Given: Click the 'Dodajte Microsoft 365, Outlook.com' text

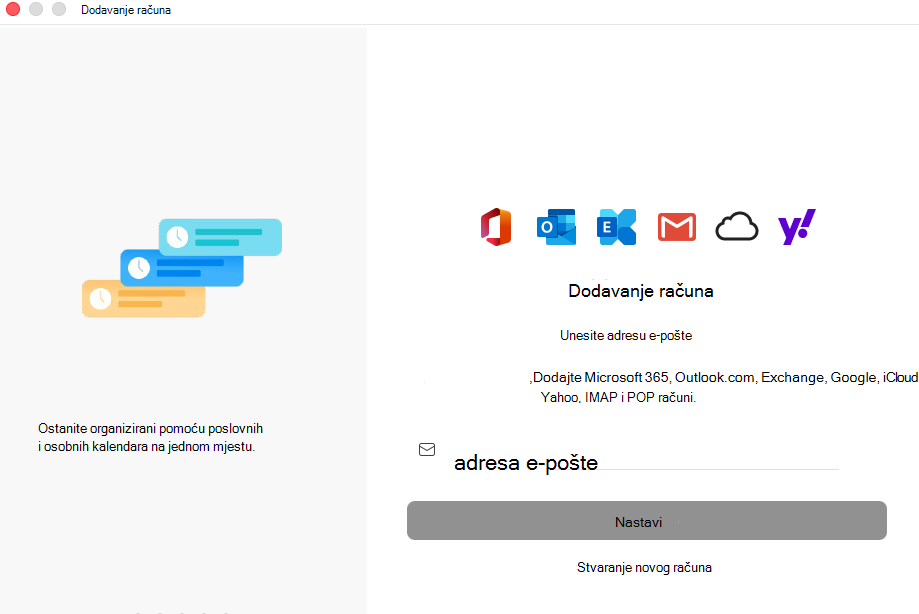Looking at the screenshot, I should pyautogui.click(x=644, y=377).
